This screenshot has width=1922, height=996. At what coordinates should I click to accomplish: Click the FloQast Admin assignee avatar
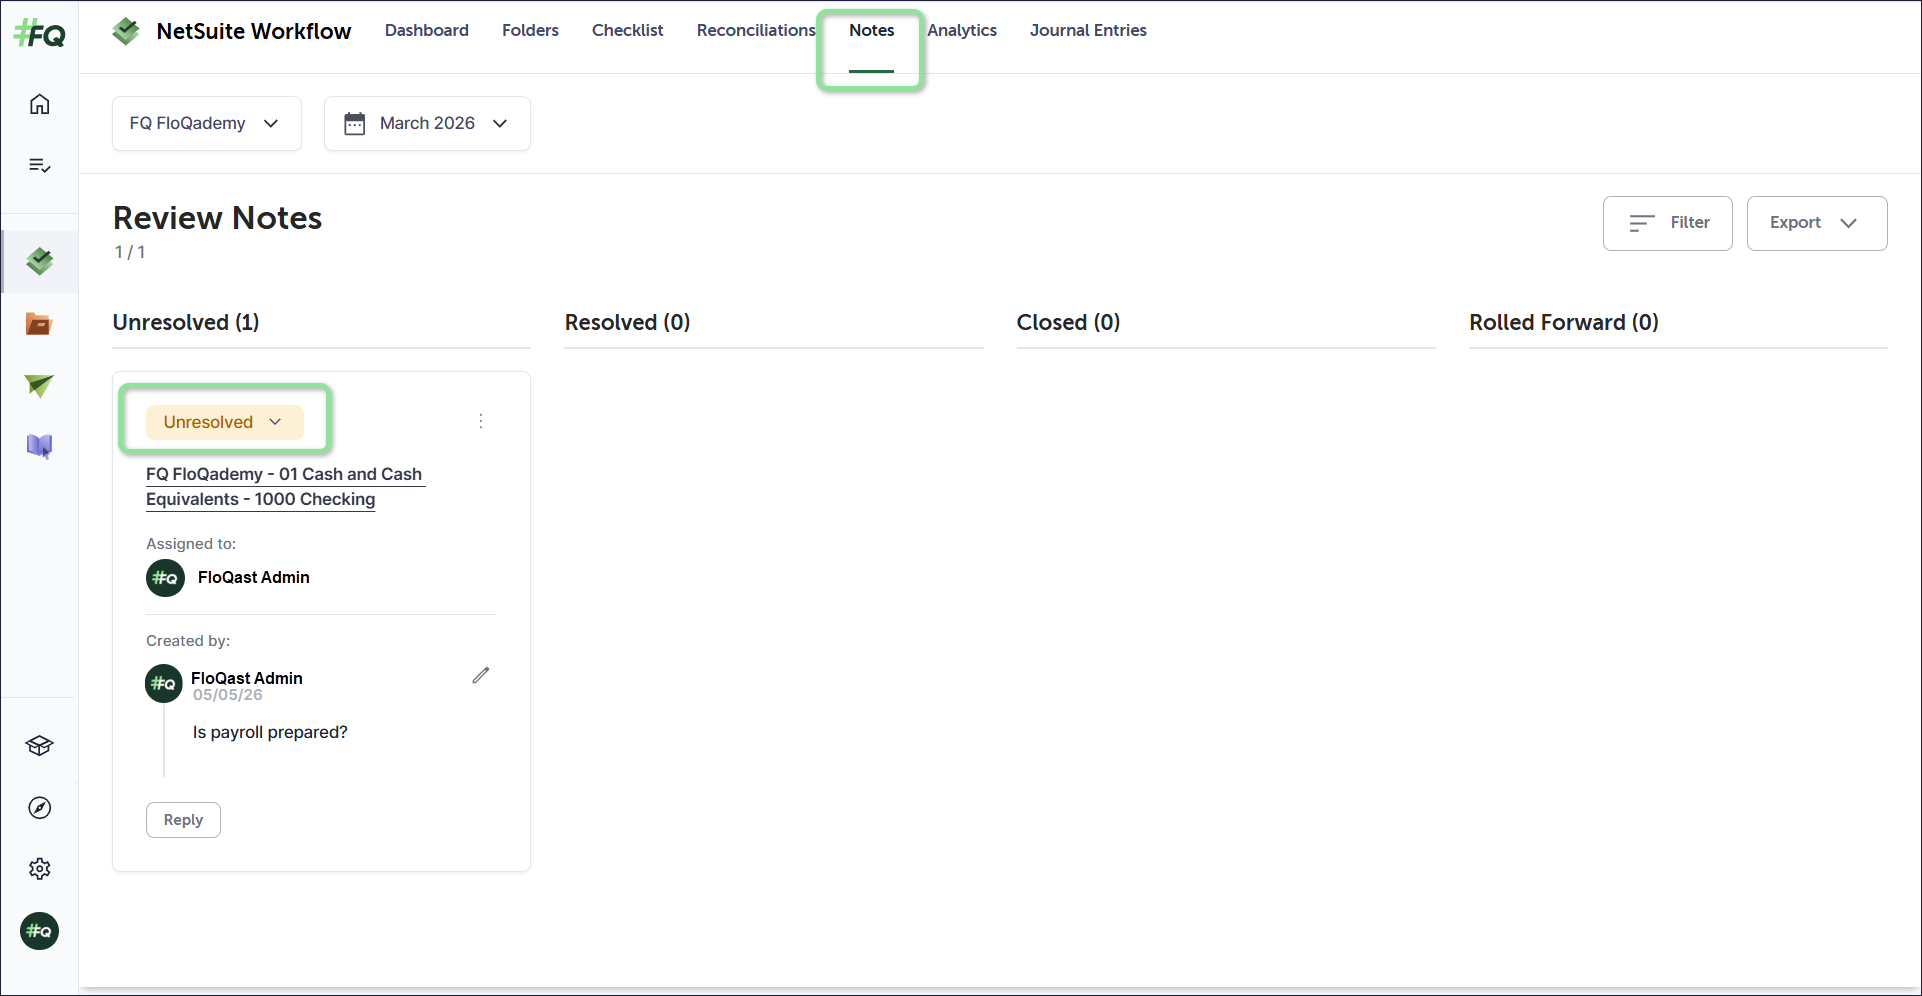tap(165, 578)
